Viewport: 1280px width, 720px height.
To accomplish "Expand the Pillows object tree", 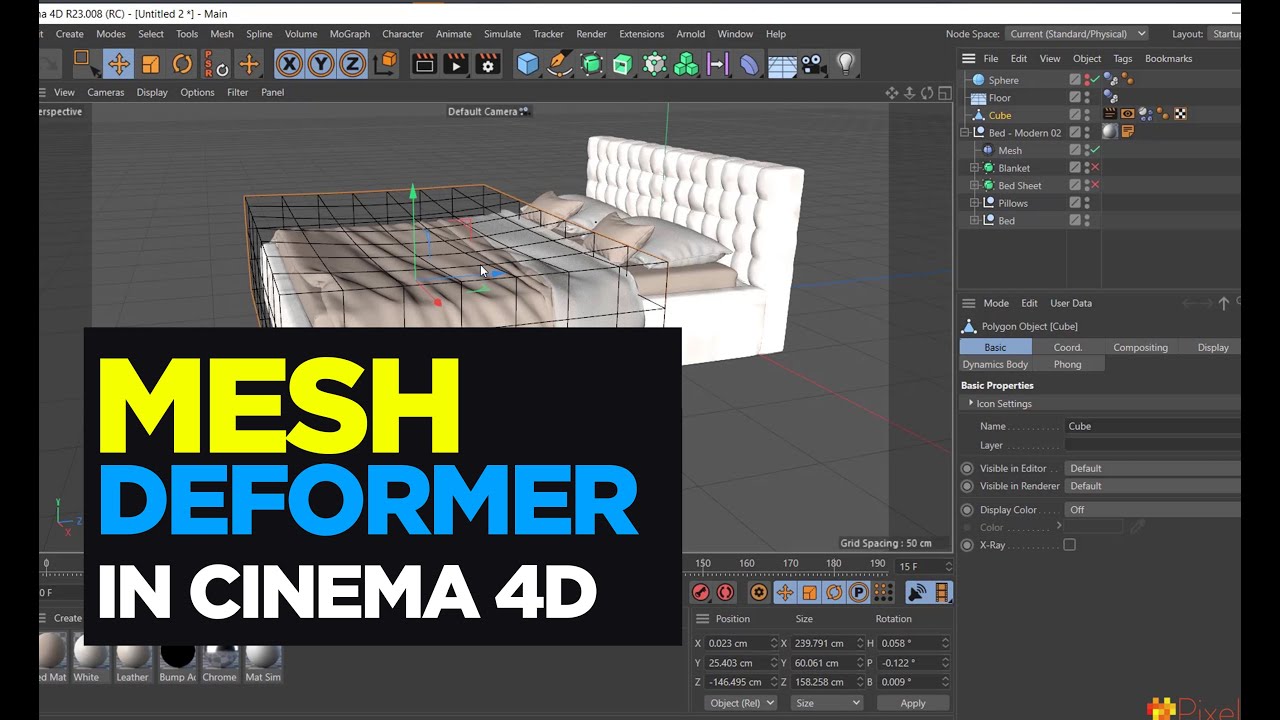I will pos(974,203).
